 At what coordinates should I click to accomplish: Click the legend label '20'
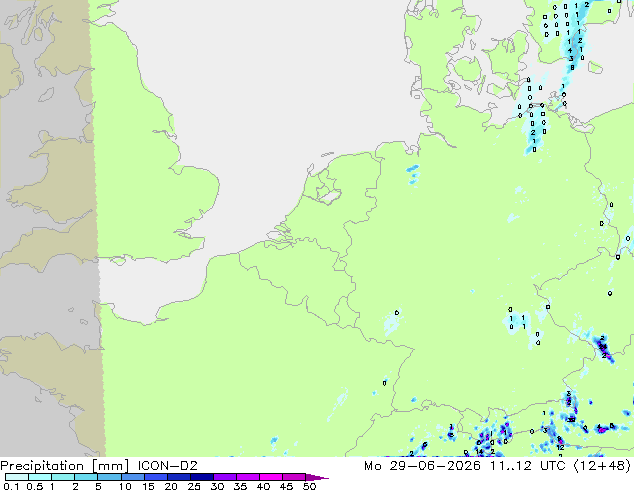coord(171,486)
